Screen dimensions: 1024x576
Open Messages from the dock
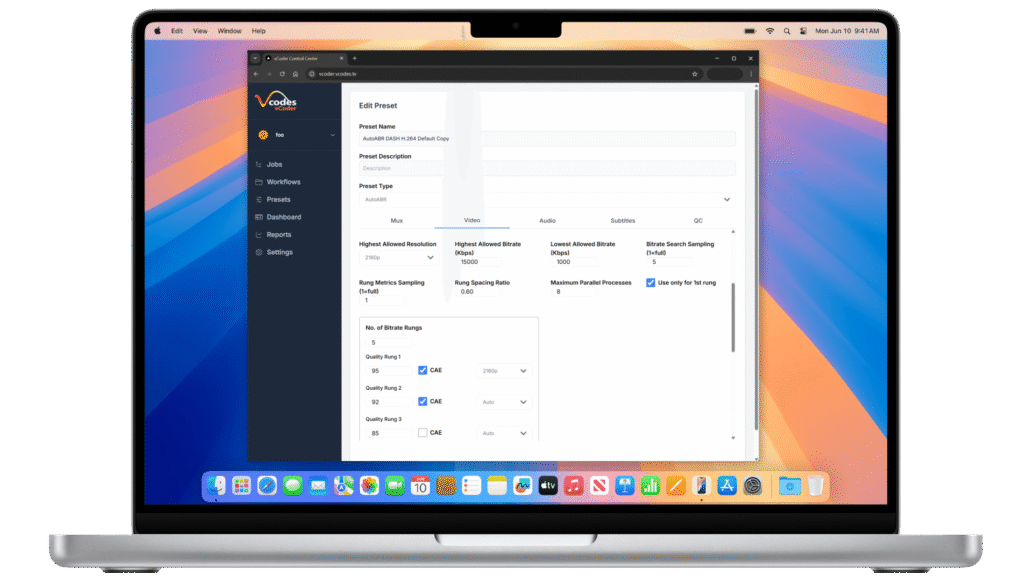pos(293,486)
